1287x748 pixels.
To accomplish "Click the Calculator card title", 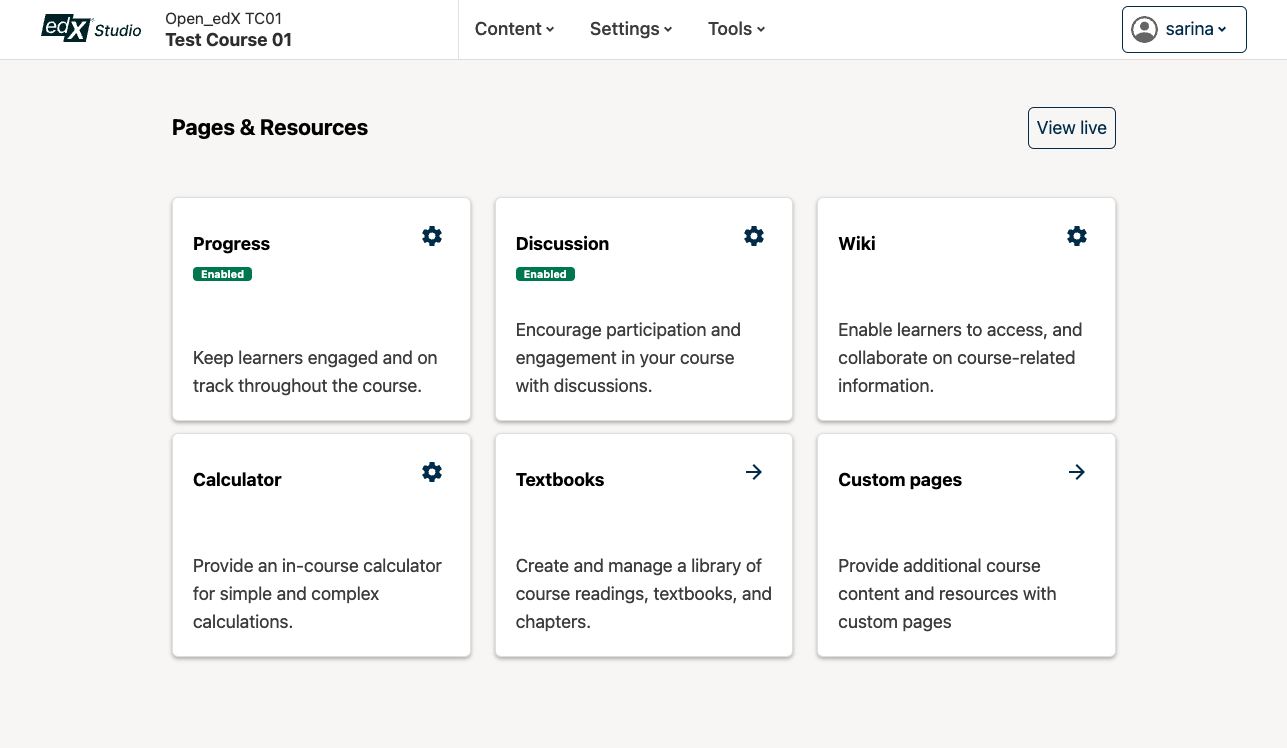I will 237,480.
